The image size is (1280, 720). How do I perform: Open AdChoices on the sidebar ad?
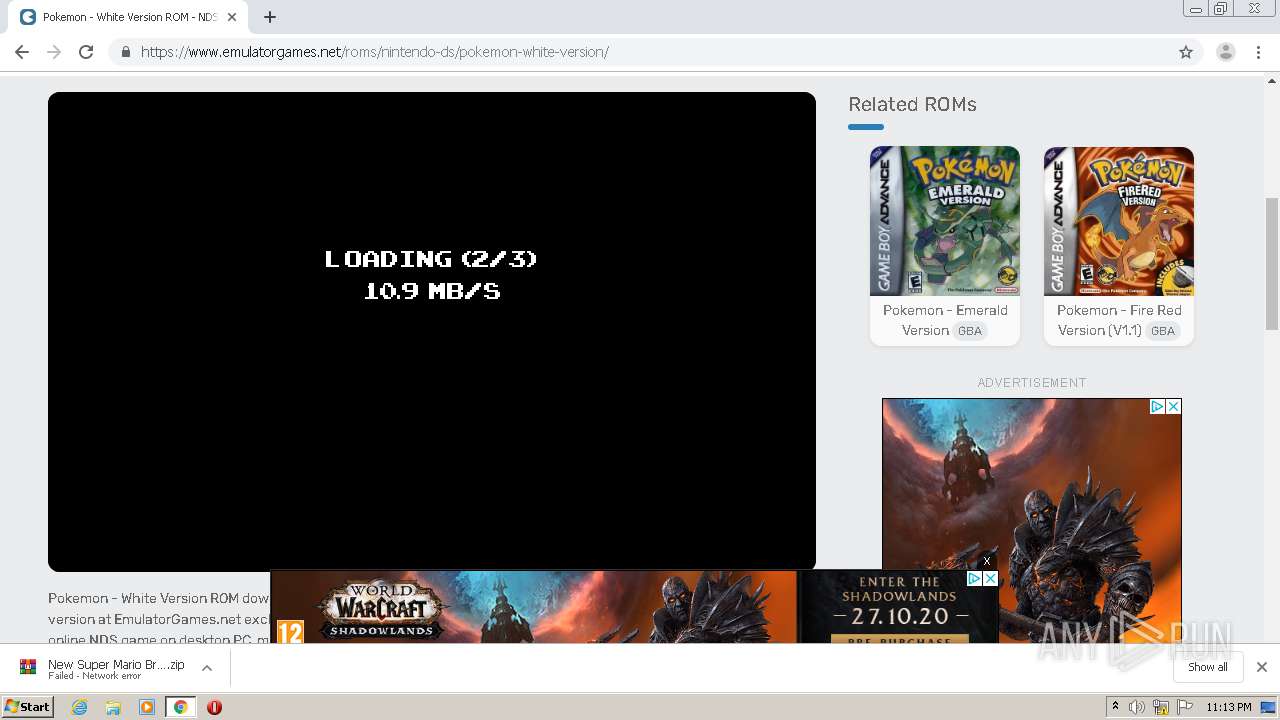click(x=1157, y=406)
